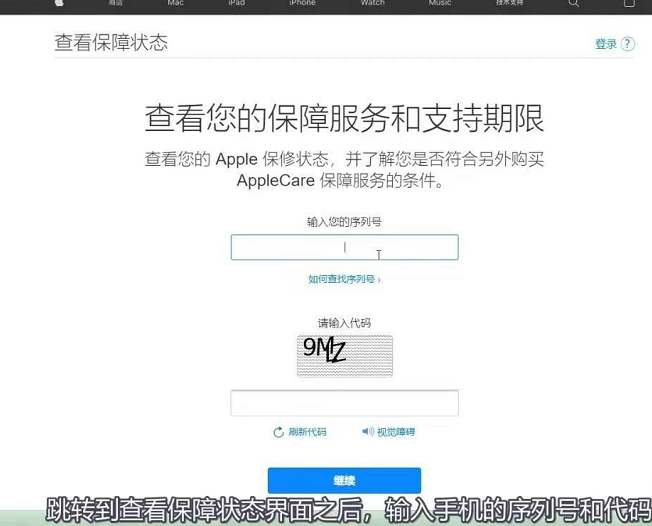
Task: Click the 视觉障碍 link
Action: point(396,432)
